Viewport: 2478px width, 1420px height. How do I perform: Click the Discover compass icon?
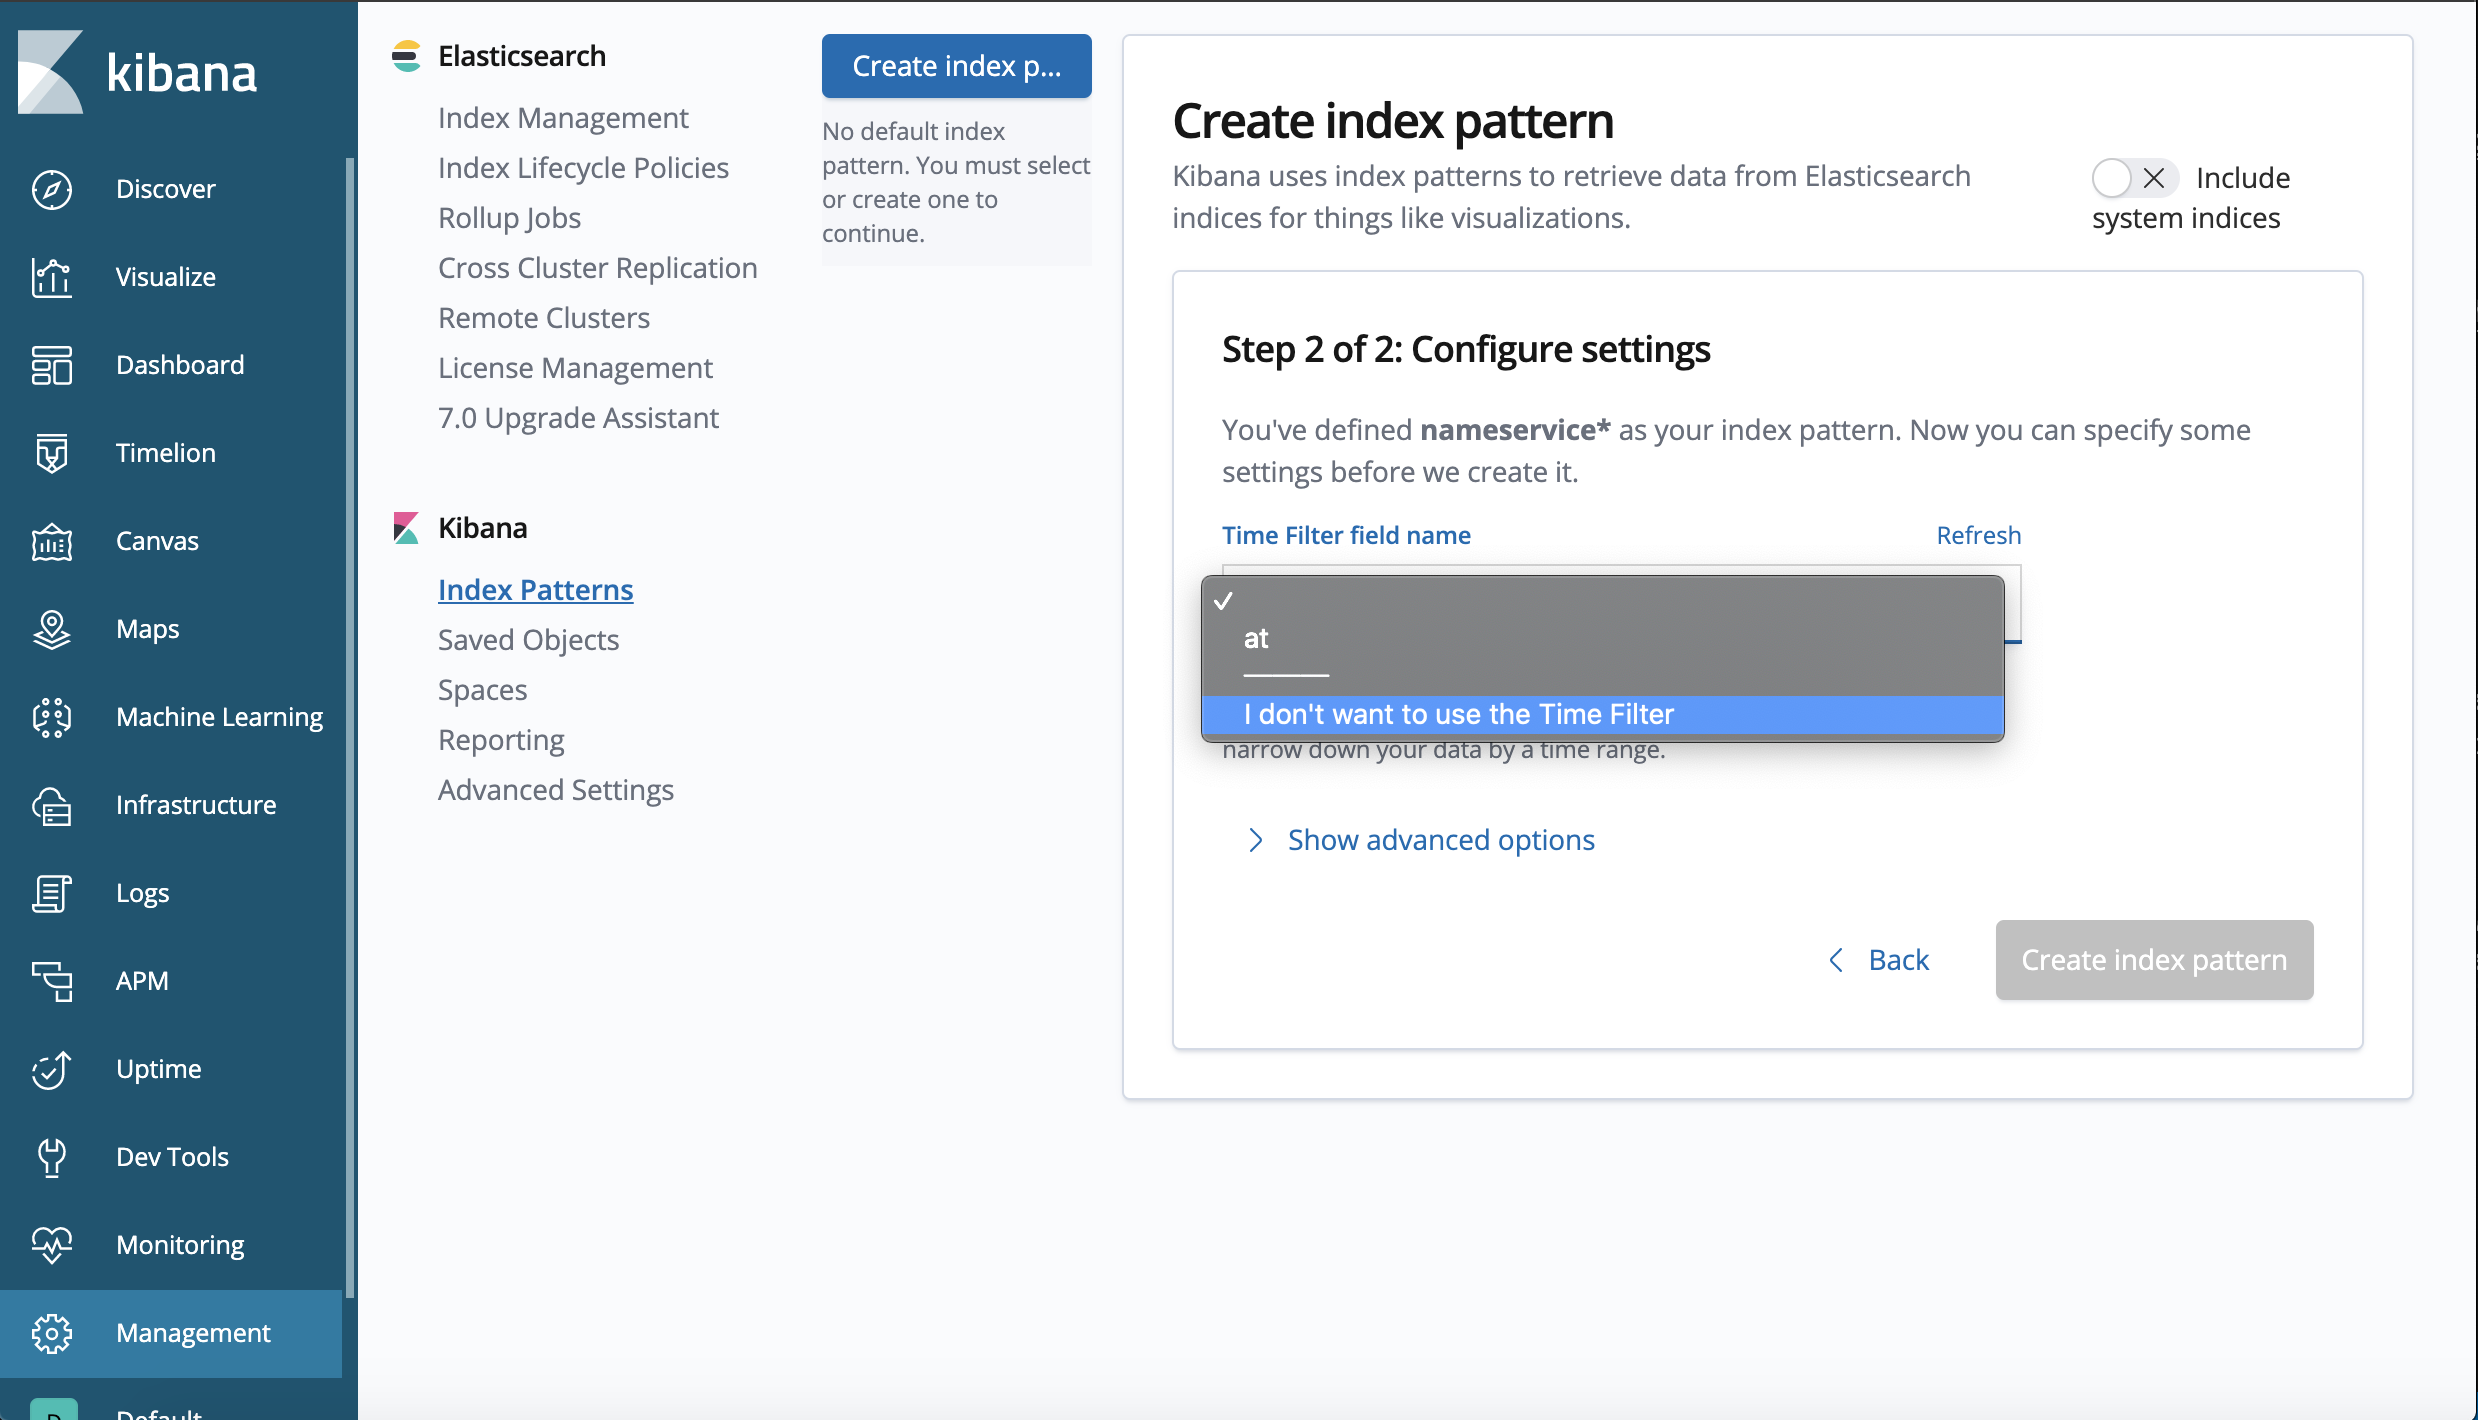pos(51,189)
